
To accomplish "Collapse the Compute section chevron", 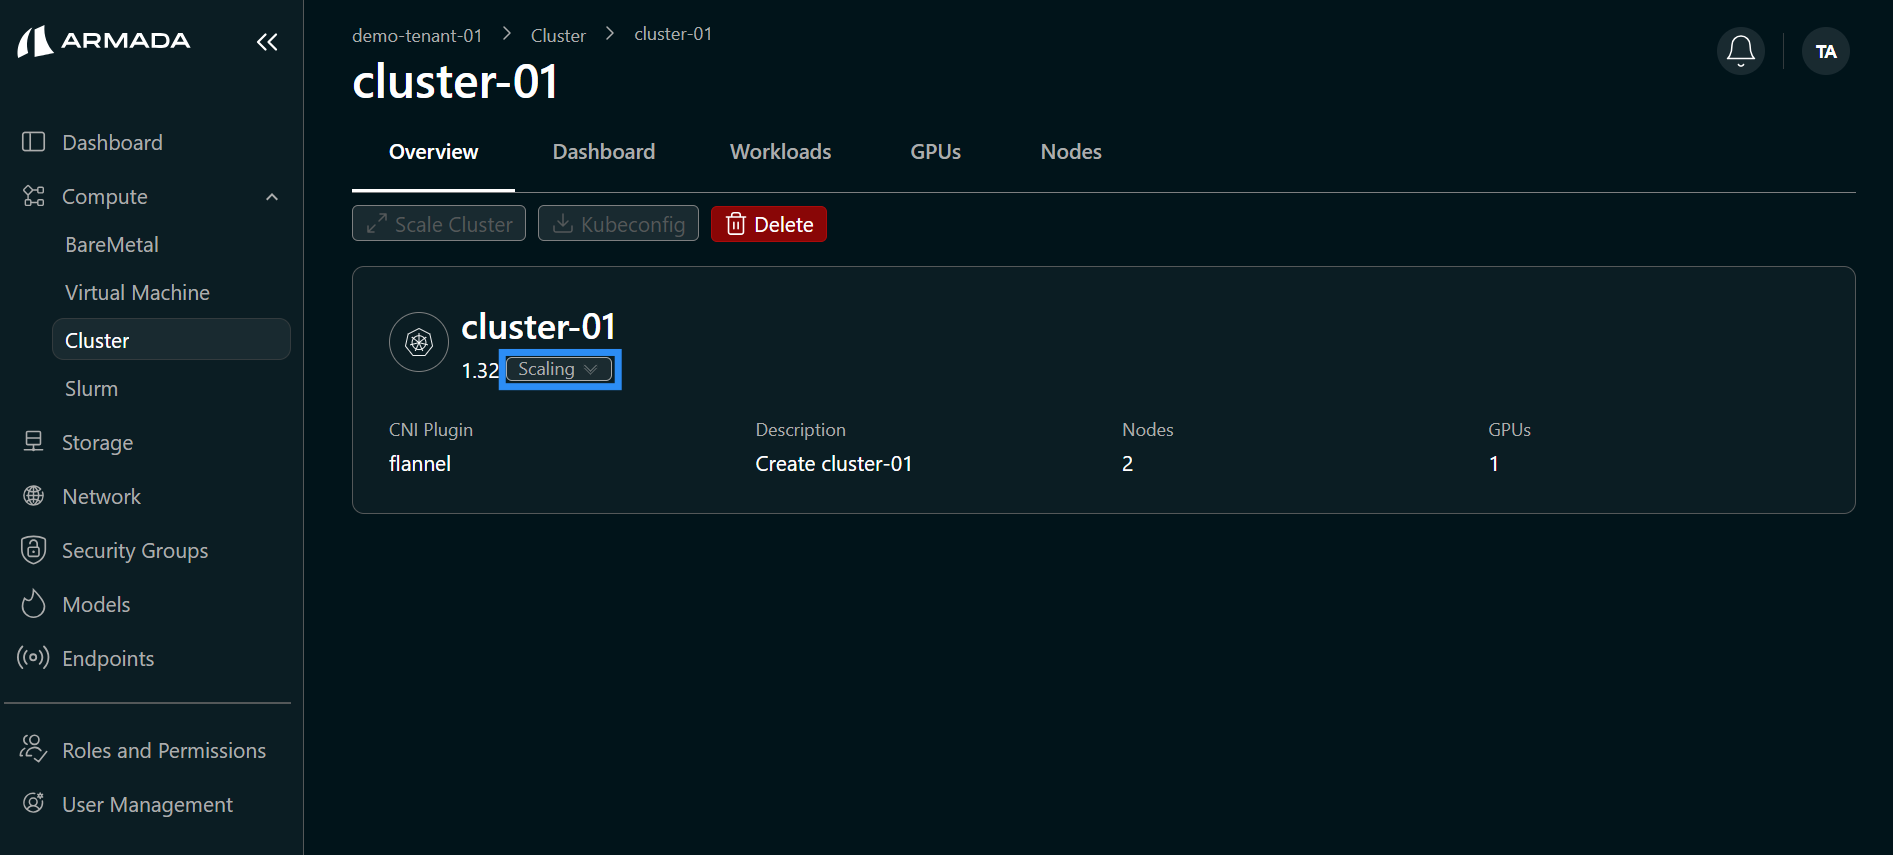I will tap(272, 197).
